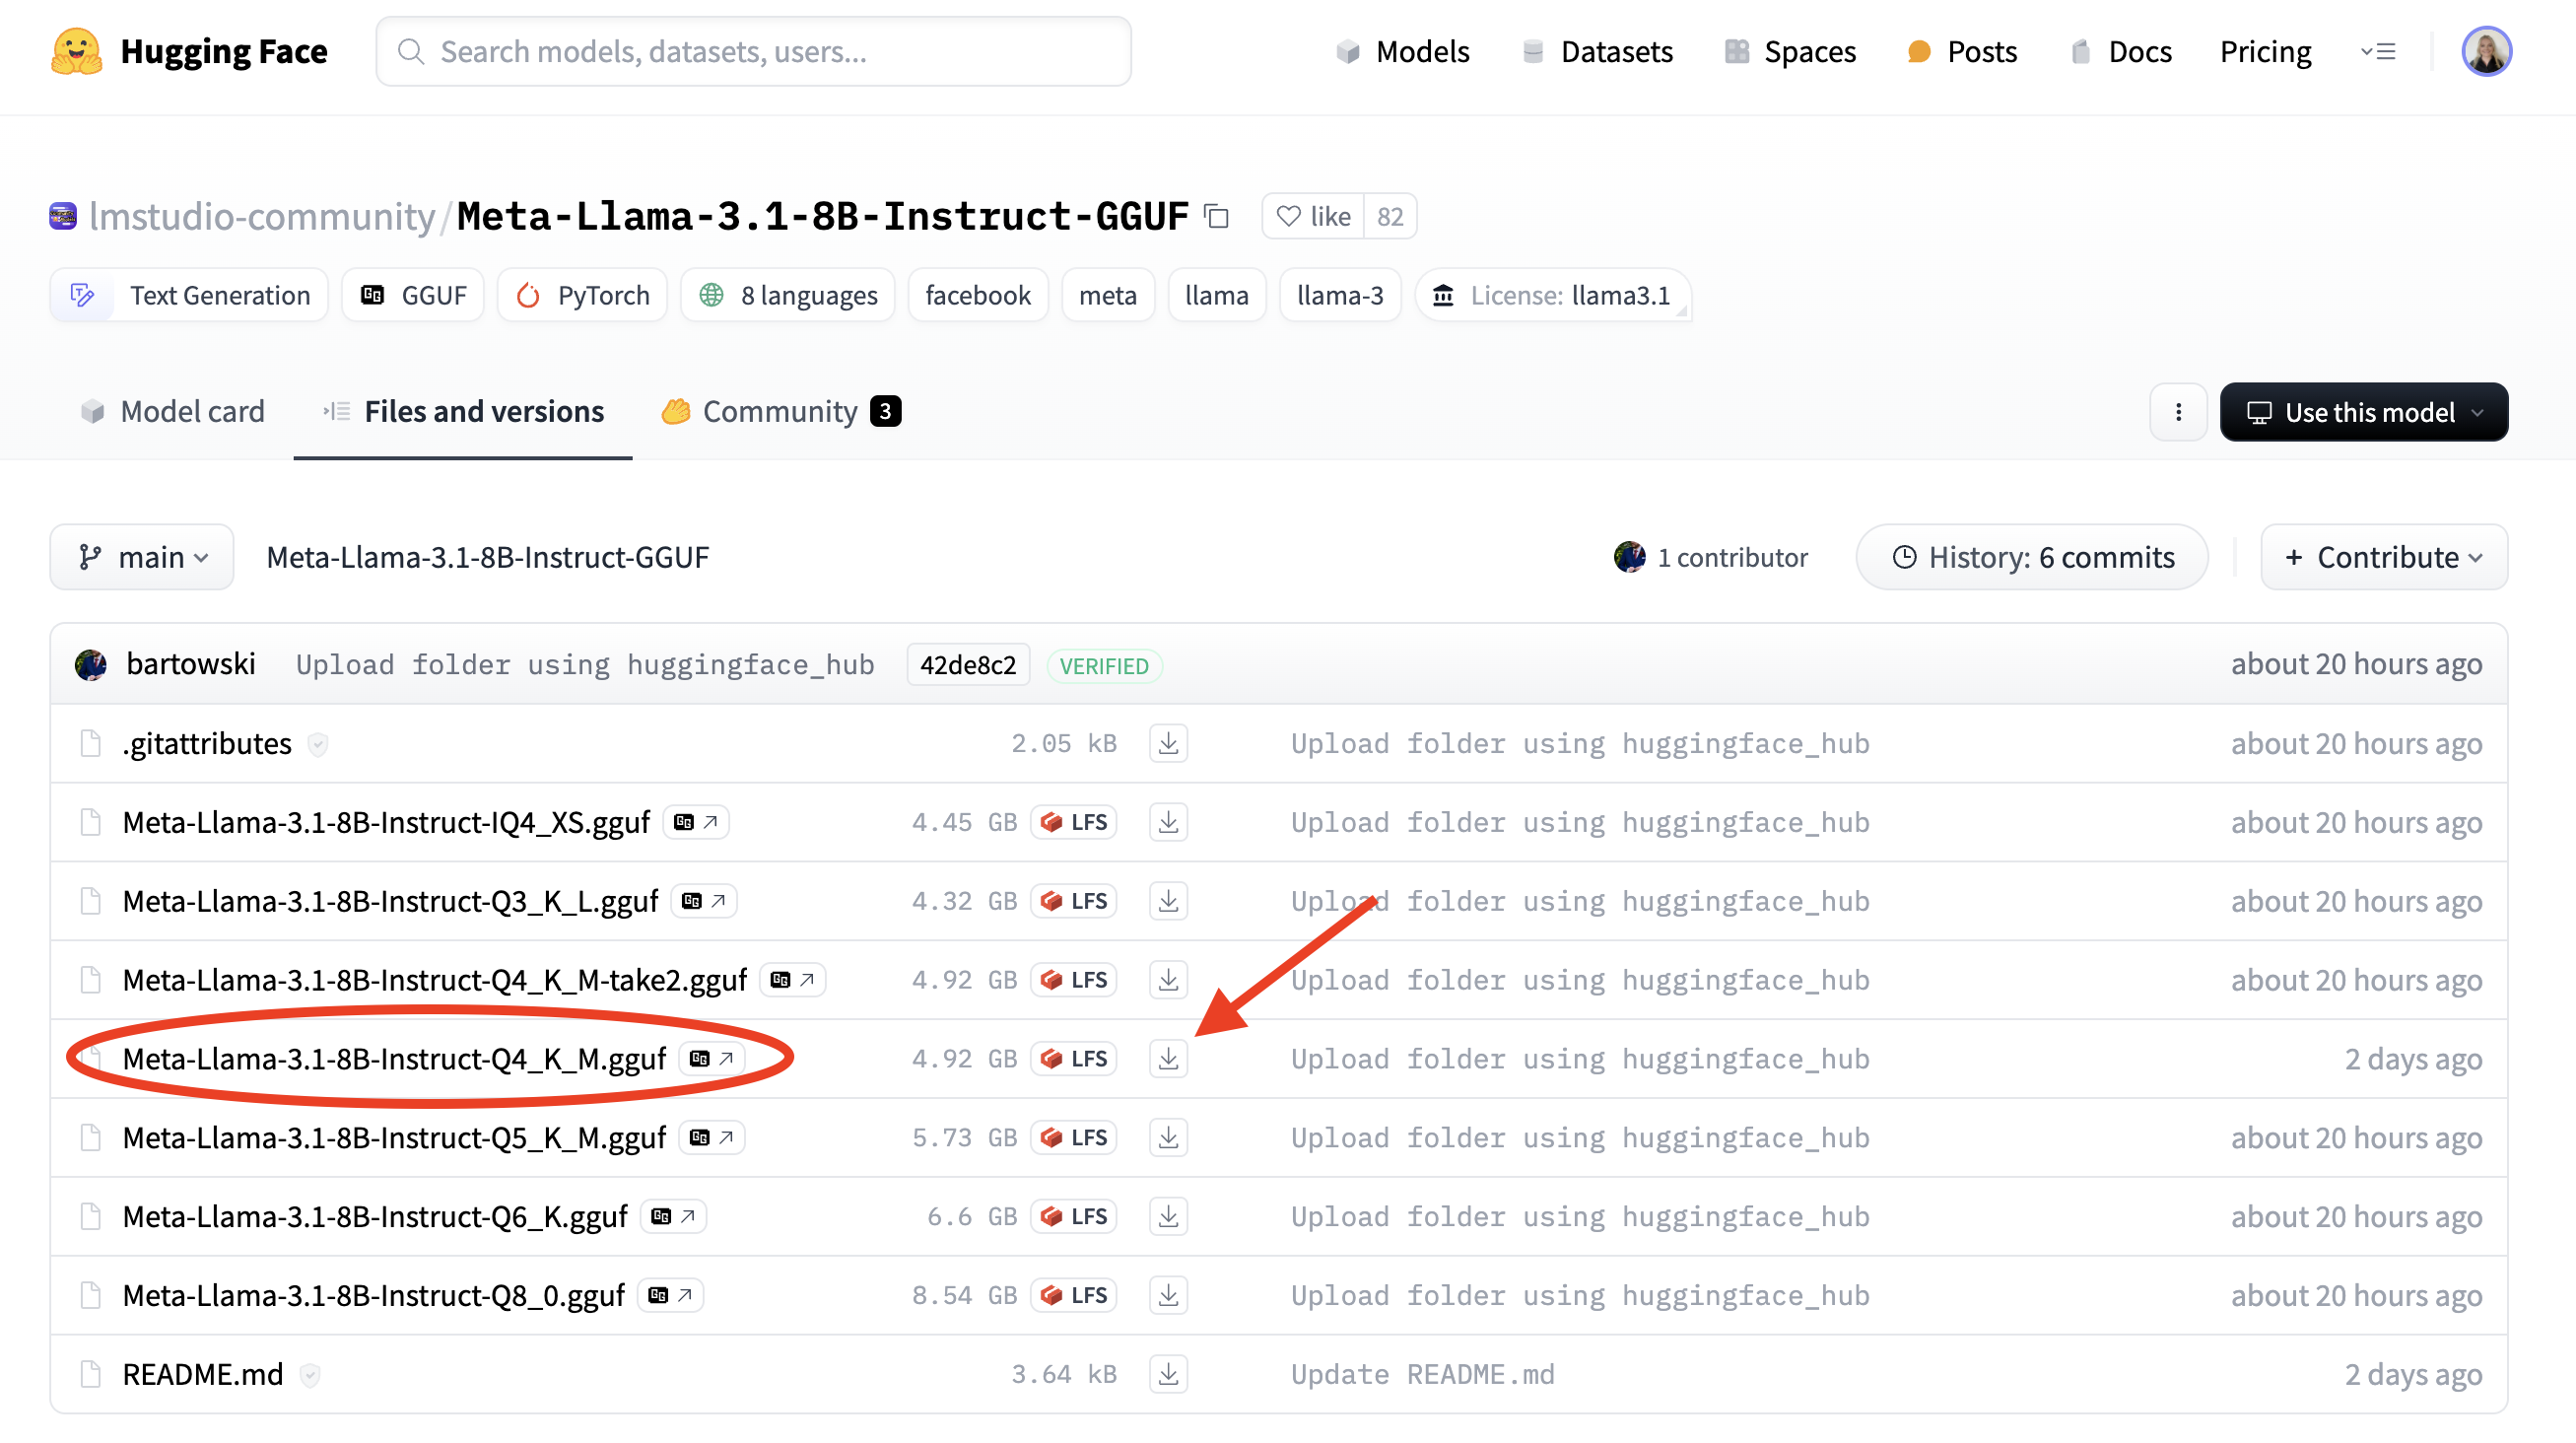Open the three-dot more options button
2576x1443 pixels.
point(2178,412)
